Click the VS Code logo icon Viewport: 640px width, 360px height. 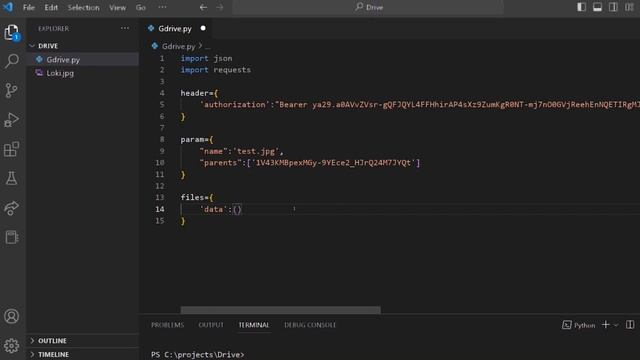click(x=8, y=7)
